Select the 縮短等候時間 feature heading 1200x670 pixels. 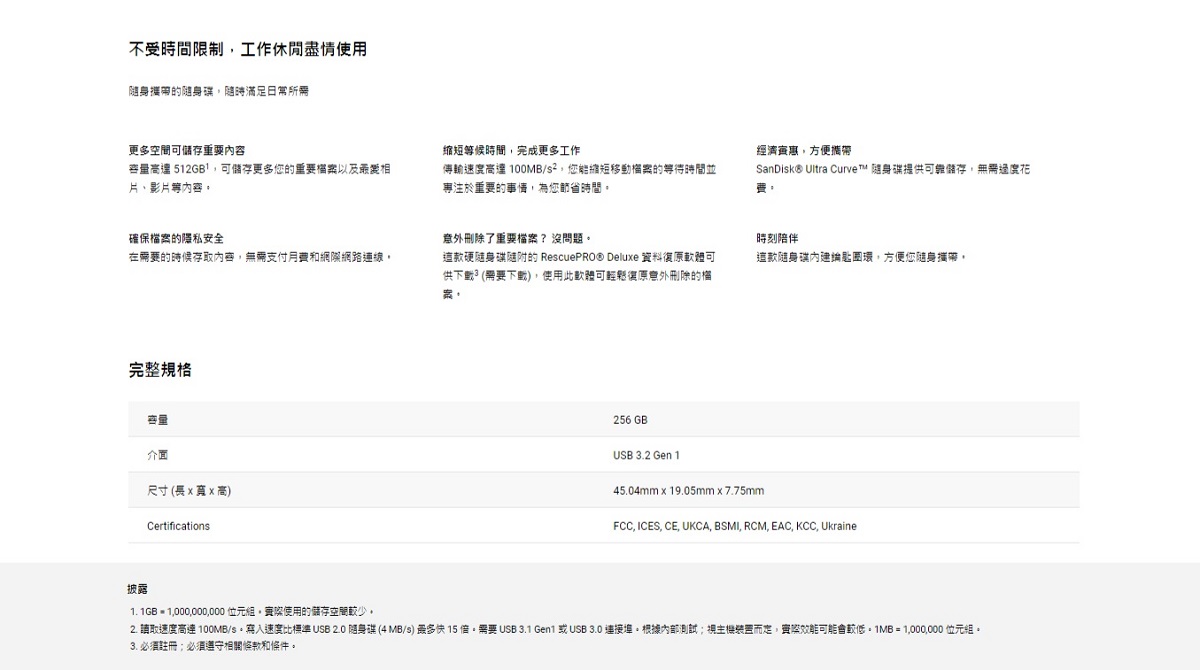[x=511, y=150]
